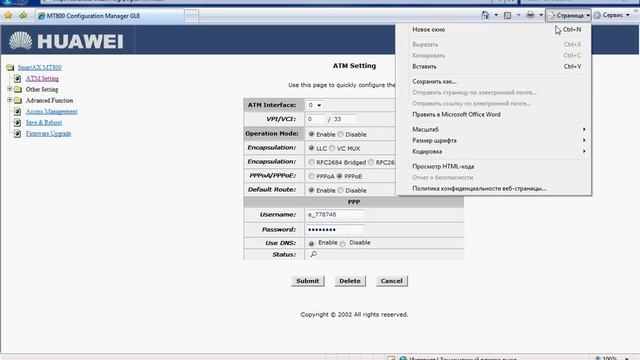Click the SmartAX MT800 folder icon
This screenshot has width=640, height=360.
coord(10,67)
